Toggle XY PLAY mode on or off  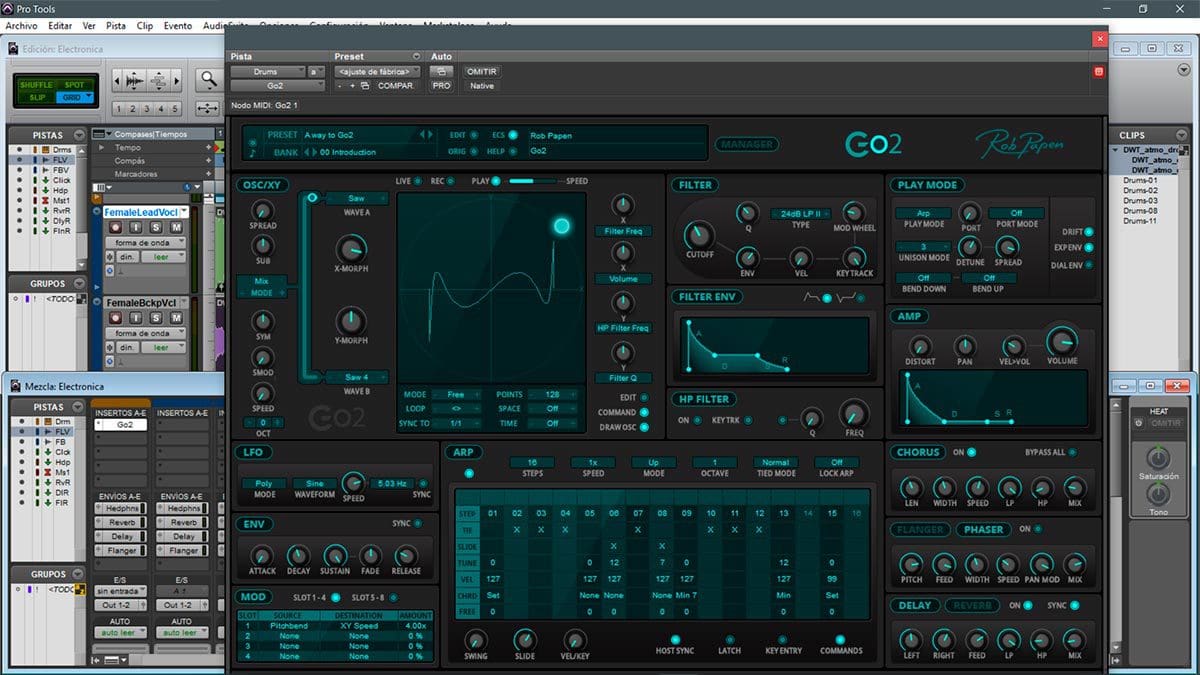coord(498,181)
